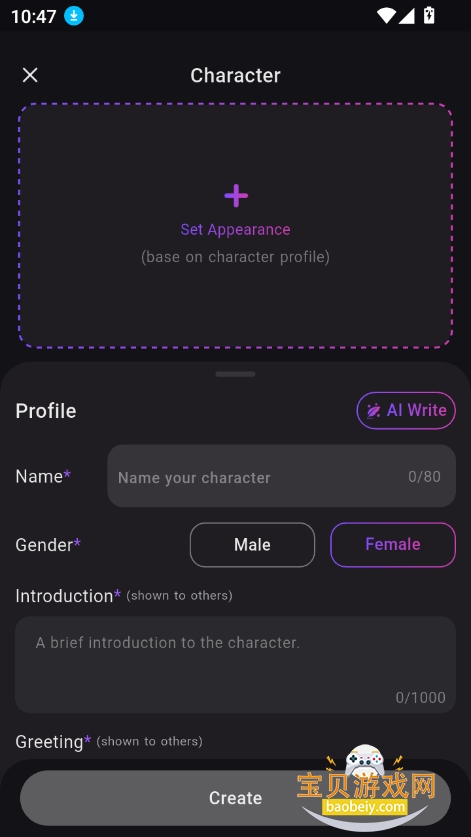This screenshot has height=837, width=471.
Task: Click the AI Write magic wand icon
Action: [373, 410]
